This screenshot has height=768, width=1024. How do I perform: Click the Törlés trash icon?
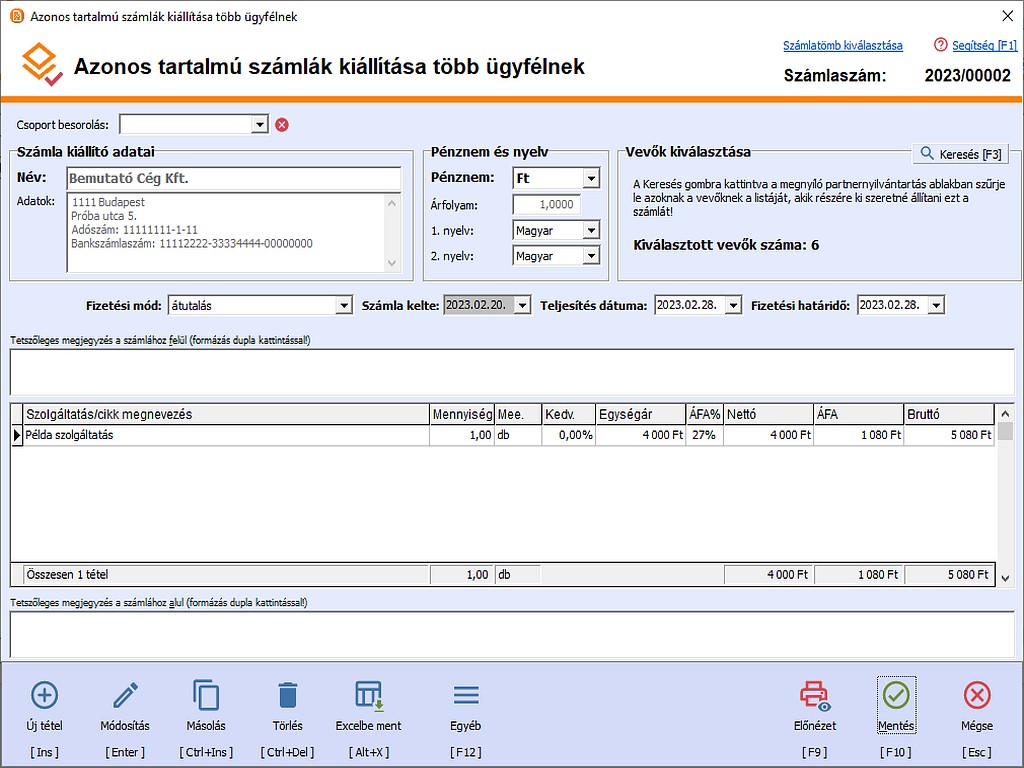point(287,695)
